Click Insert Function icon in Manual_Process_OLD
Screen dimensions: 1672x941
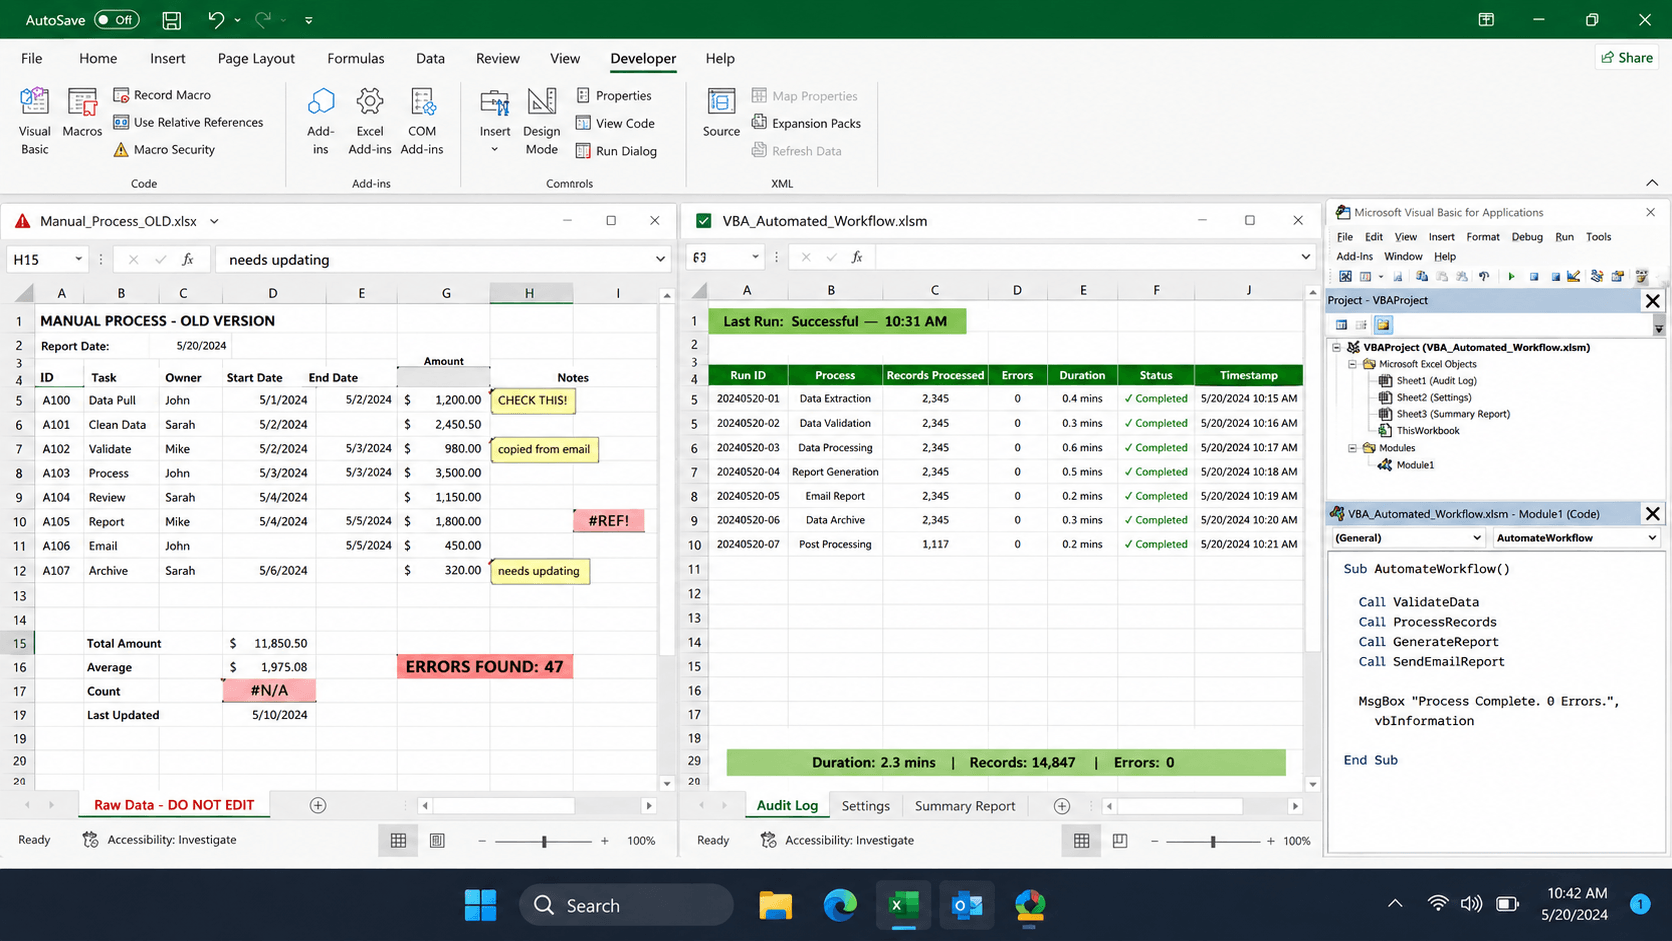(x=188, y=259)
